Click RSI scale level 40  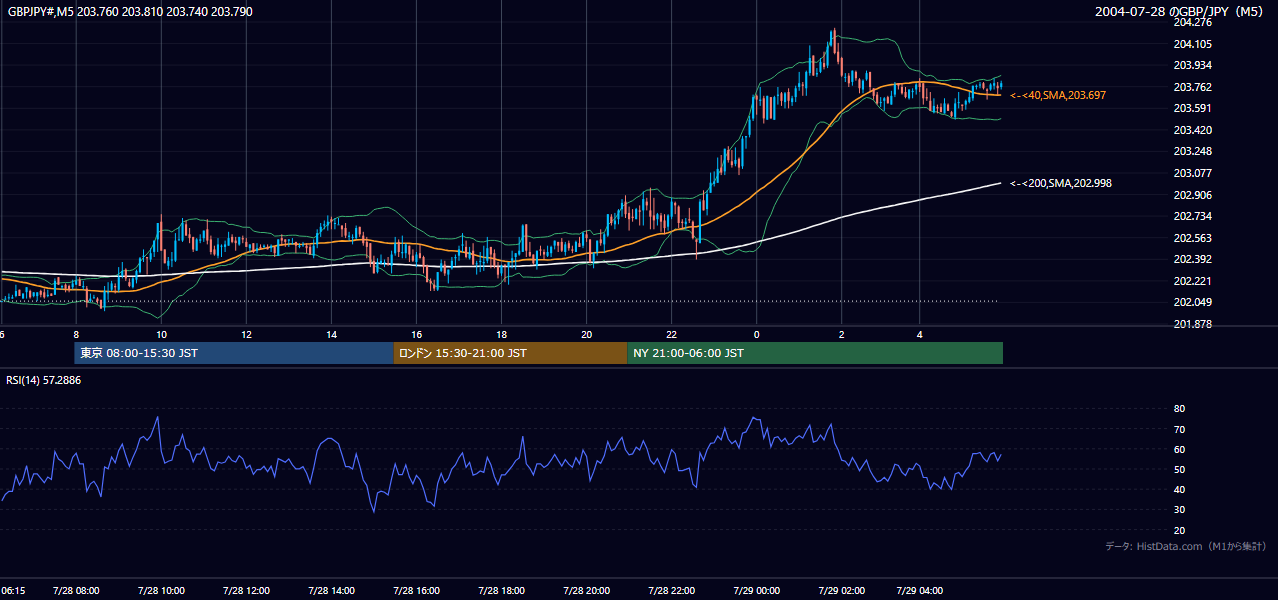[1179, 489]
